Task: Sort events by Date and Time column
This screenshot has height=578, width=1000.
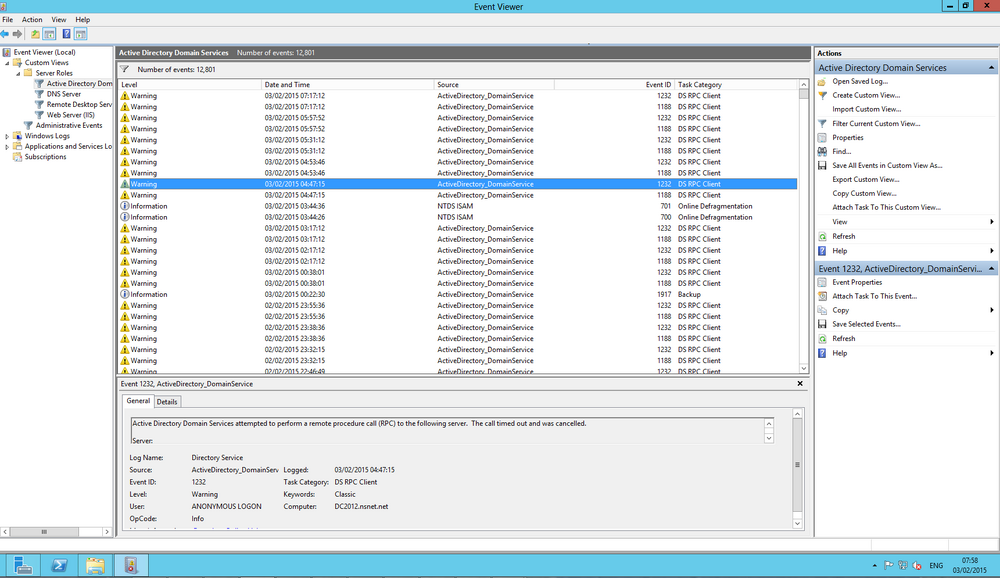Action: pyautogui.click(x=348, y=84)
